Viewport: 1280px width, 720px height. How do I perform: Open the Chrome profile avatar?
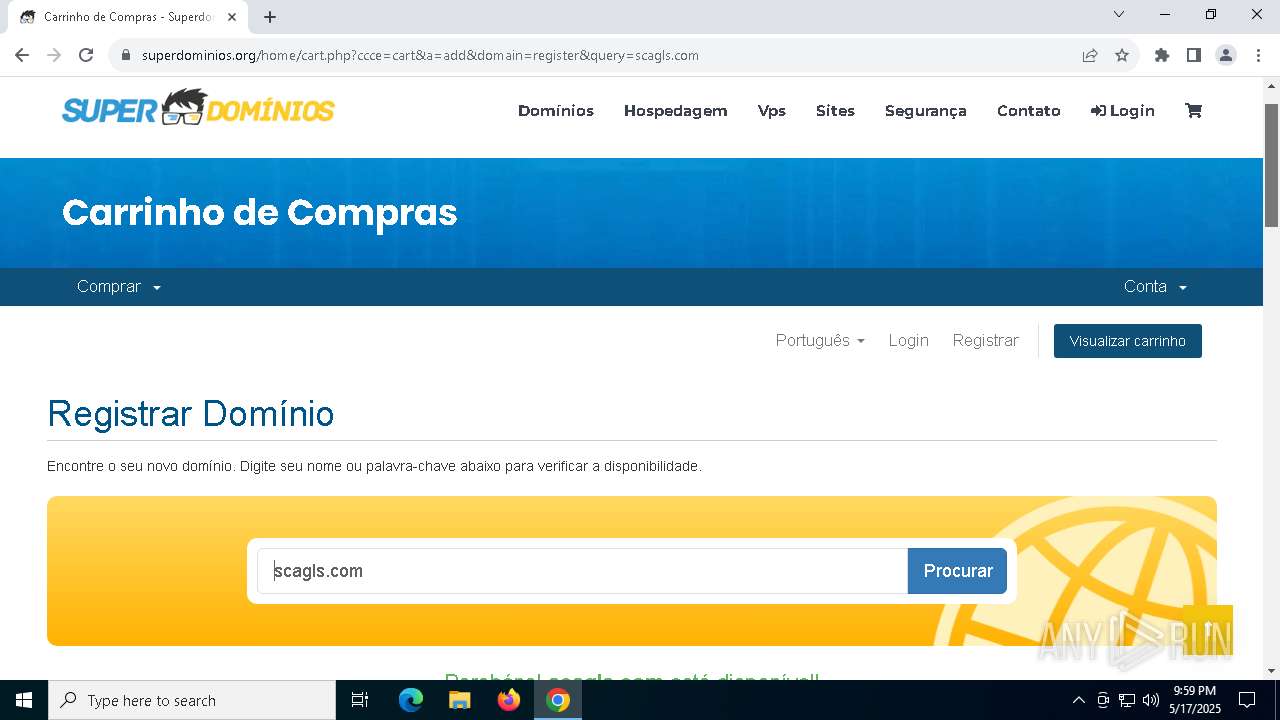click(1226, 55)
